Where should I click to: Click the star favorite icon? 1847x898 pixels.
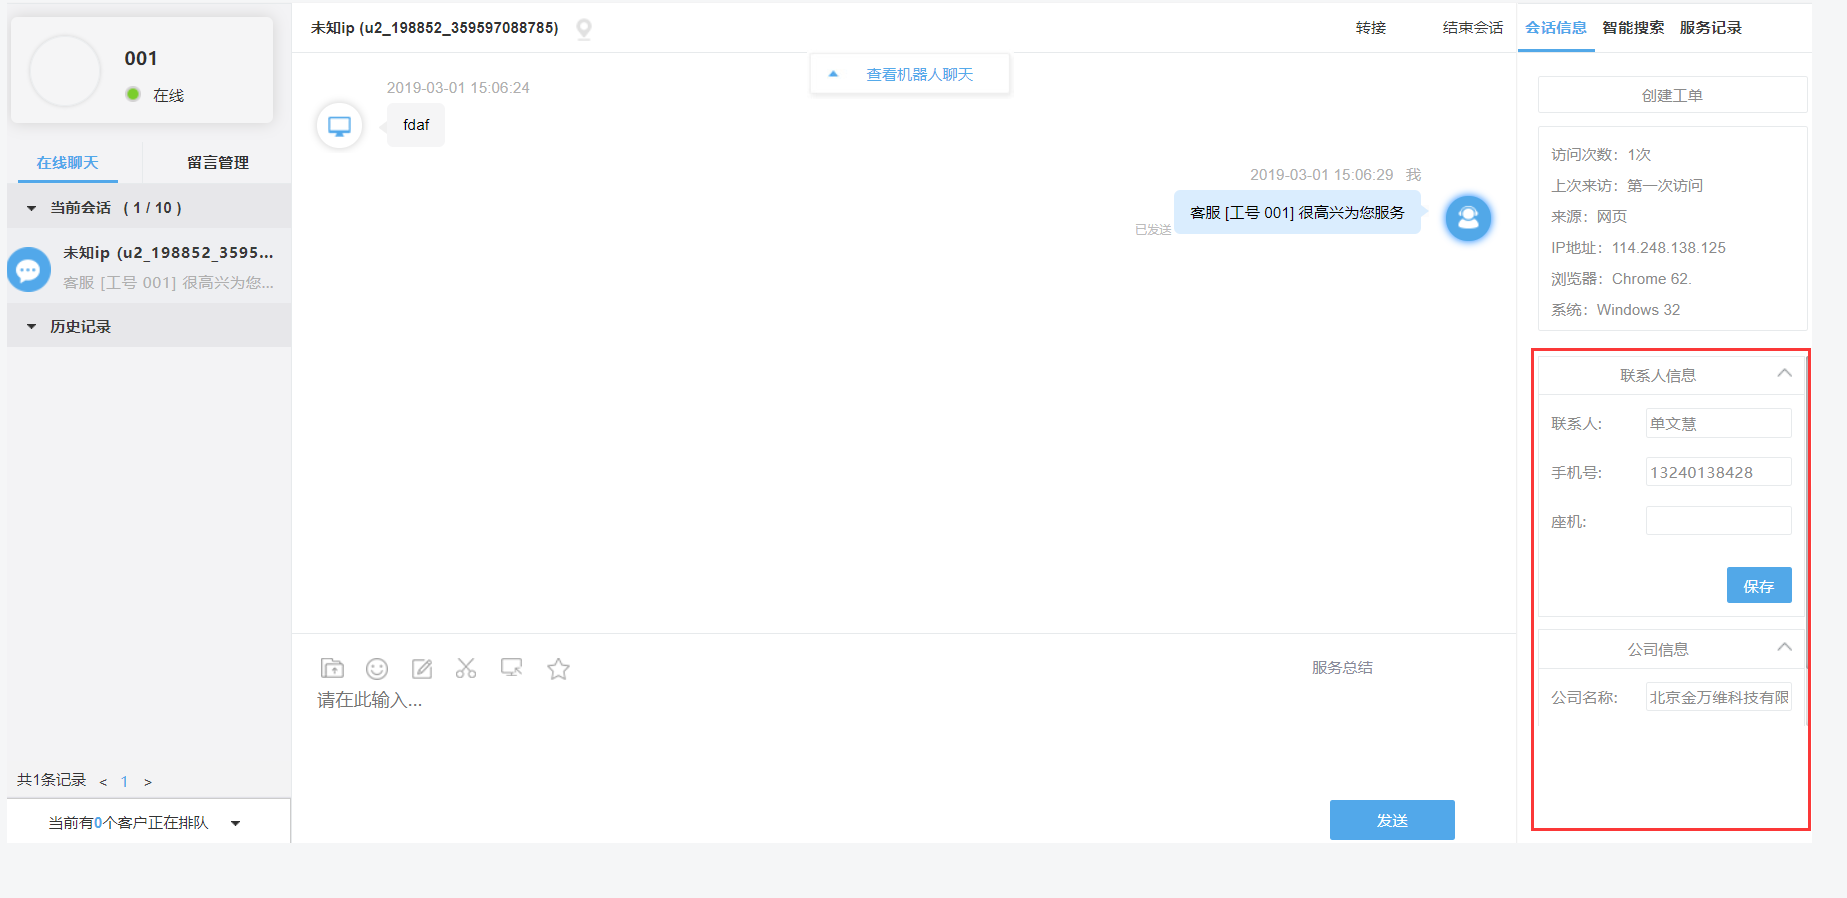point(558,669)
